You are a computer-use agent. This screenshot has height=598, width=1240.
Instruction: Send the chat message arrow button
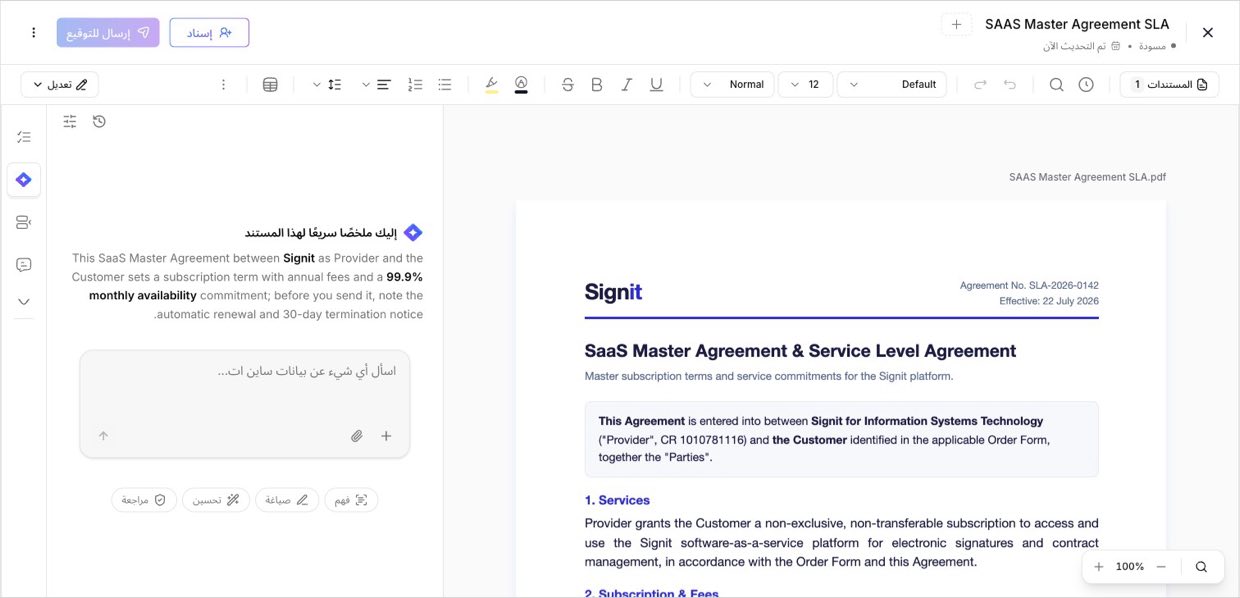pyautogui.click(x=103, y=436)
